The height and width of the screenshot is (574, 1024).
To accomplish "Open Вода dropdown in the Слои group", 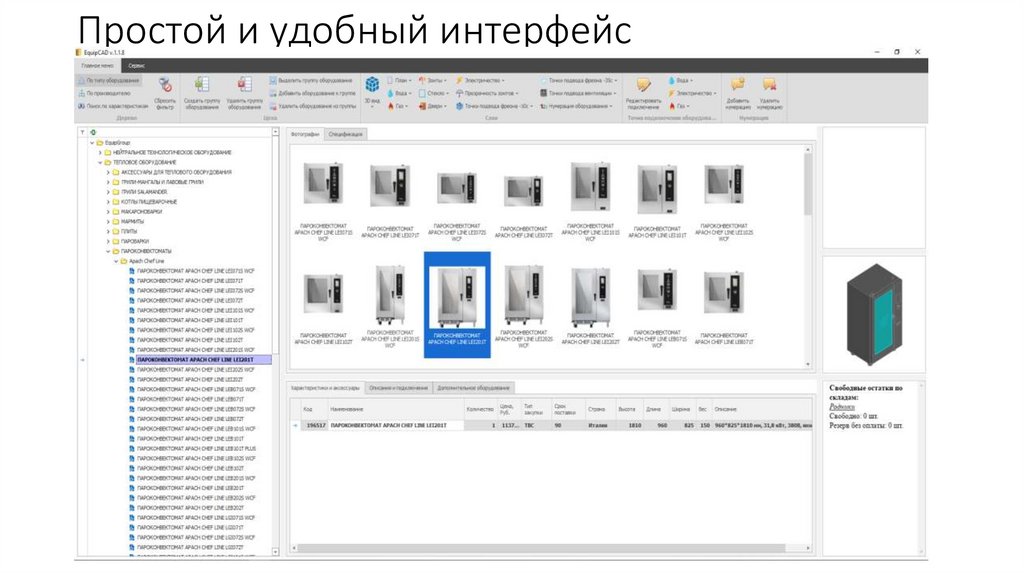I will 400,93.
